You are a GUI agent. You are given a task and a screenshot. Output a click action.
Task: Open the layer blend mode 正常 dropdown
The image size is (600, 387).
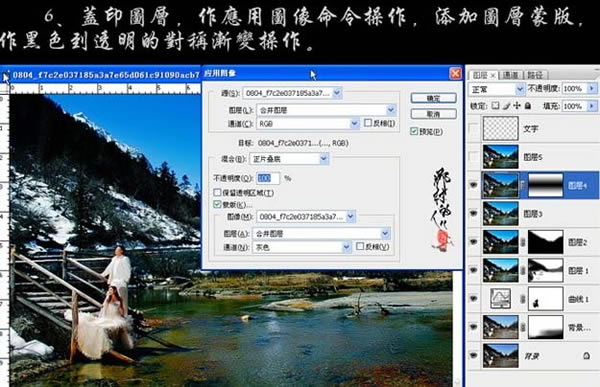pos(497,89)
